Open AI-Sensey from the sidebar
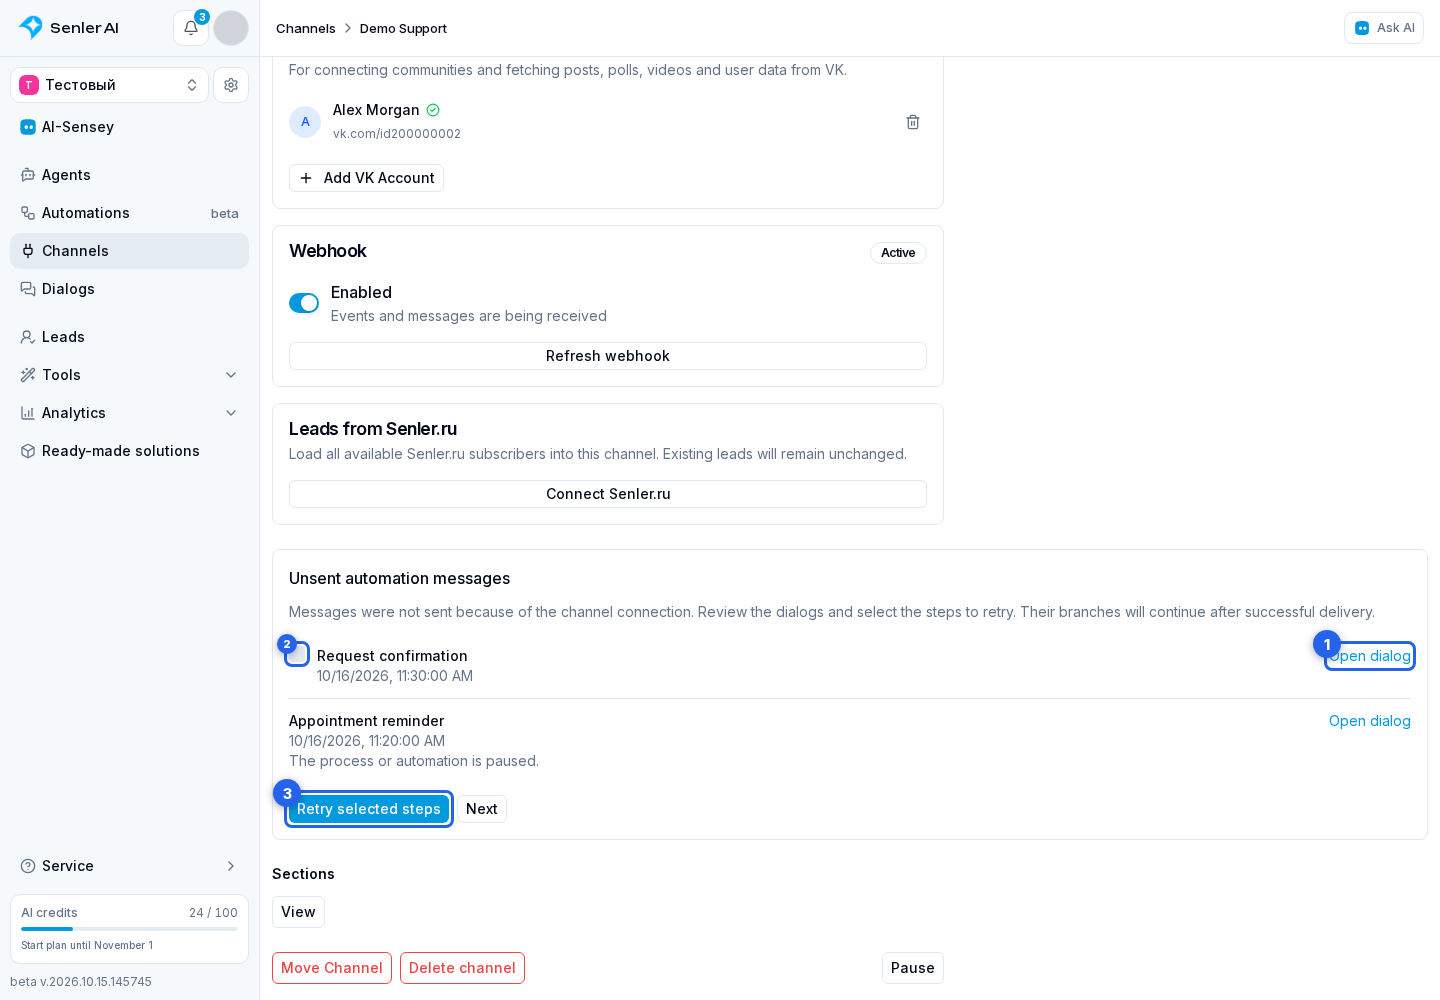 point(129,127)
